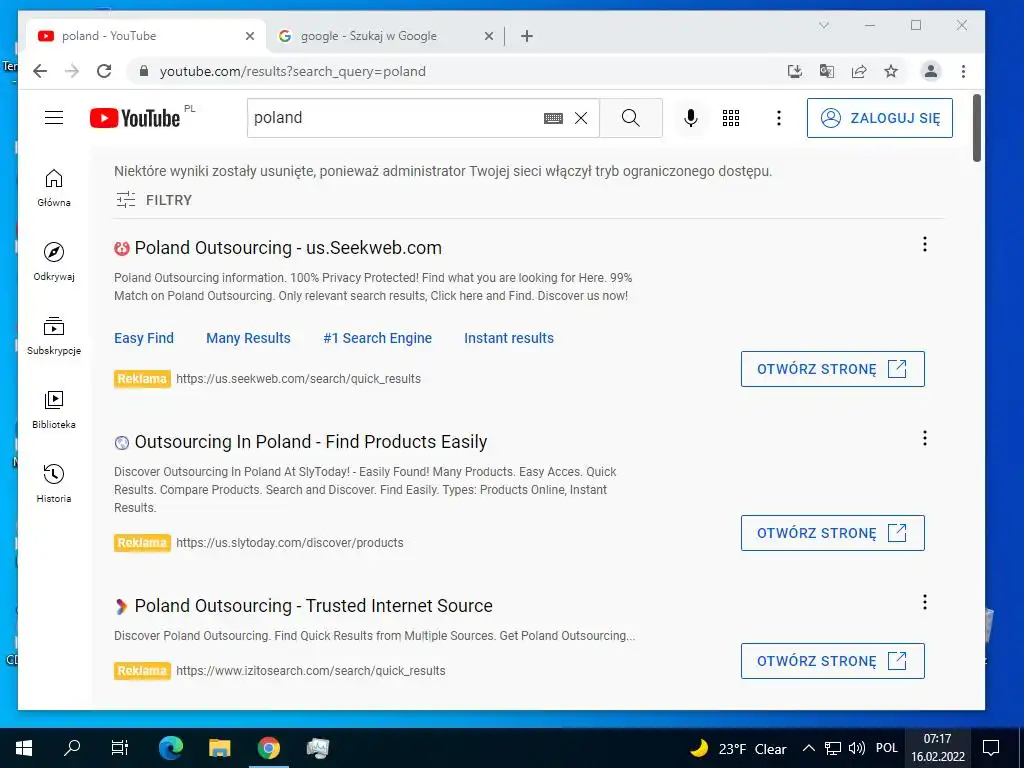Open the Many Results link
This screenshot has width=1024, height=768.
point(248,338)
